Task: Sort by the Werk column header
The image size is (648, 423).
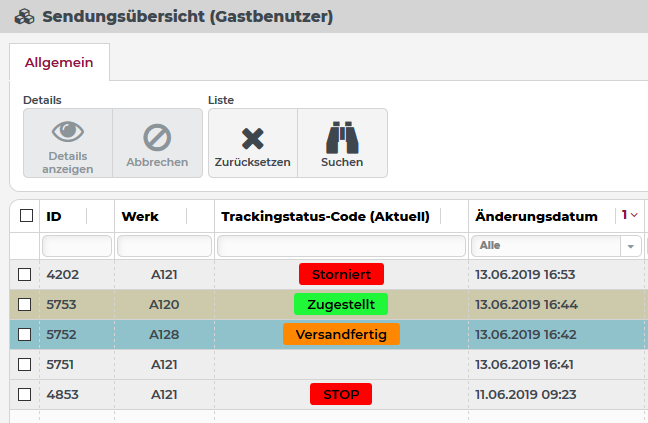Action: coord(140,216)
